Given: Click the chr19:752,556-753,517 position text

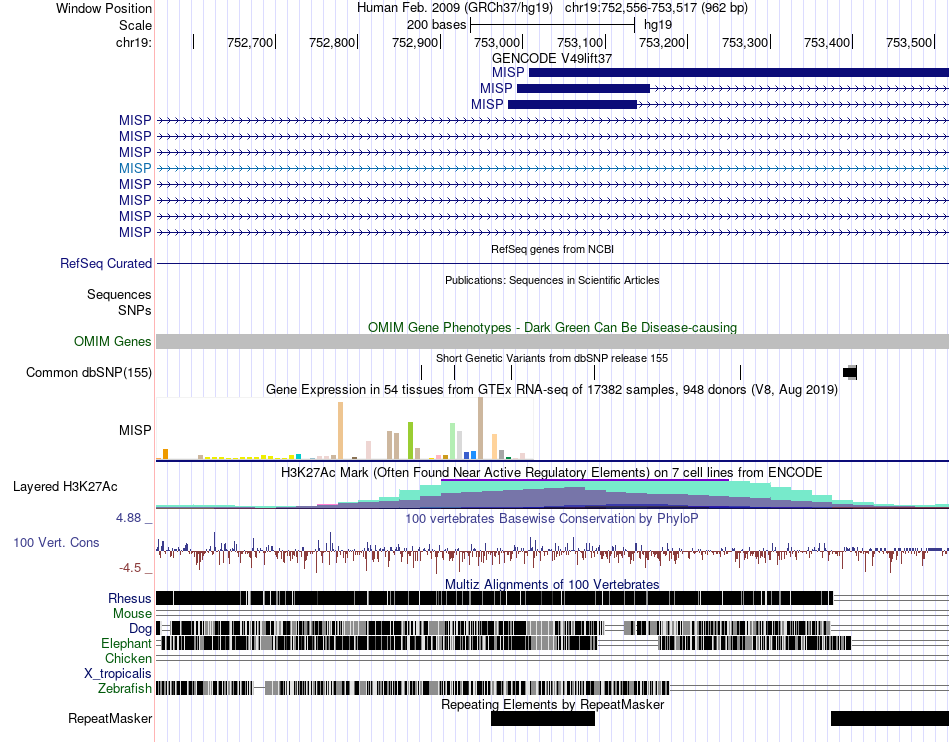Looking at the screenshot, I should tap(656, 8).
